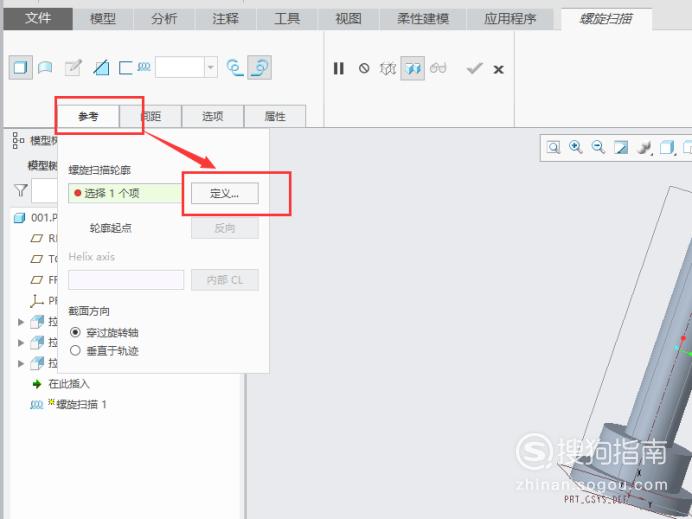
Task: Select the surface sweep icon
Action: click(x=45, y=68)
